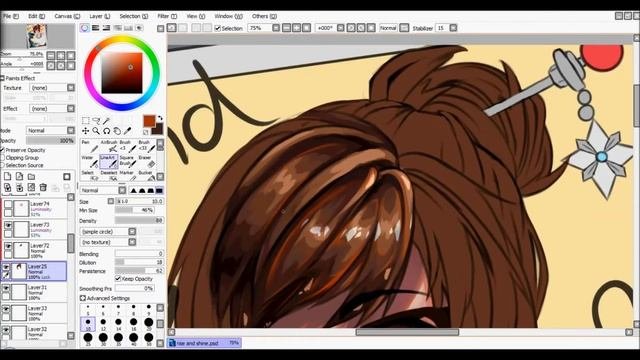Pick brush size preset 12

[x=103, y=324]
